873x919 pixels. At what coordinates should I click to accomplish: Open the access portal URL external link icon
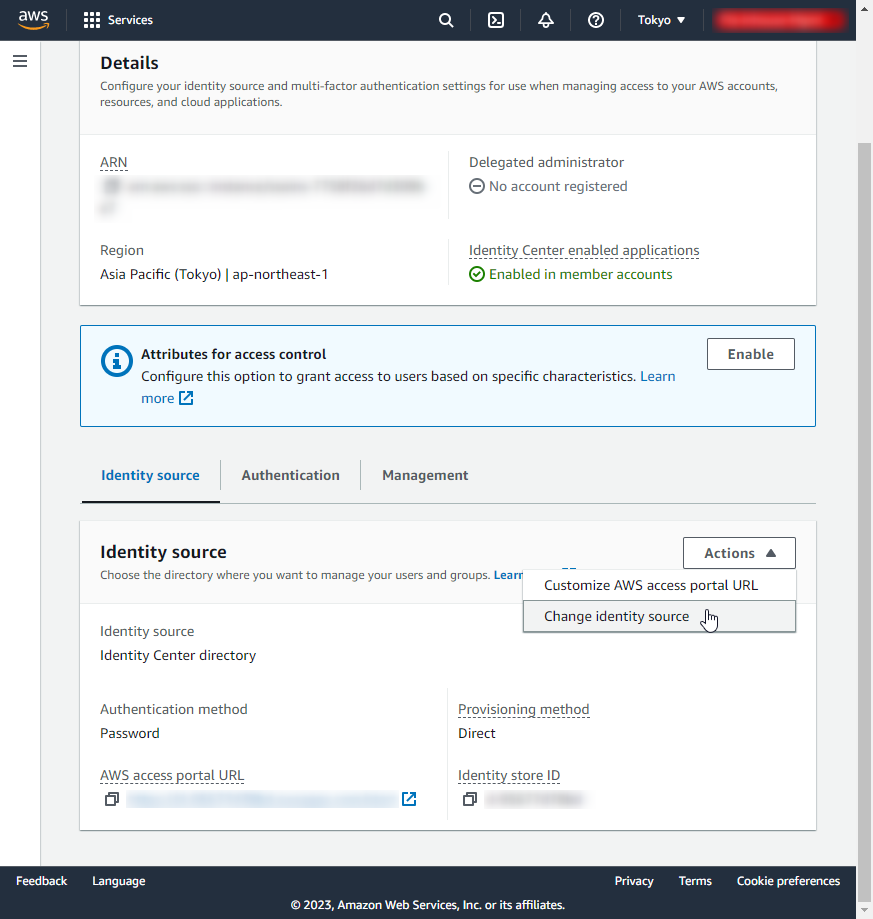coord(409,799)
